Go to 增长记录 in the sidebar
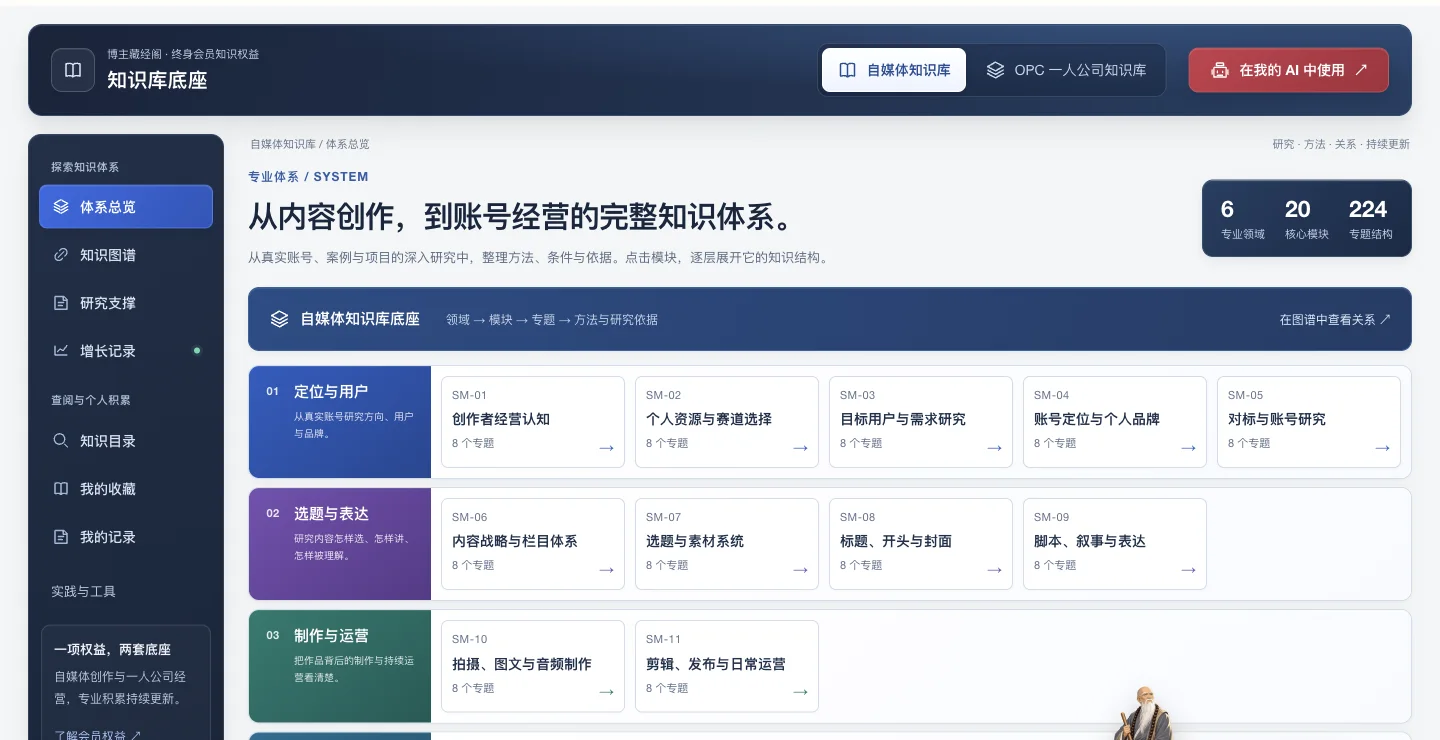The height and width of the screenshot is (740, 1440). 126,351
